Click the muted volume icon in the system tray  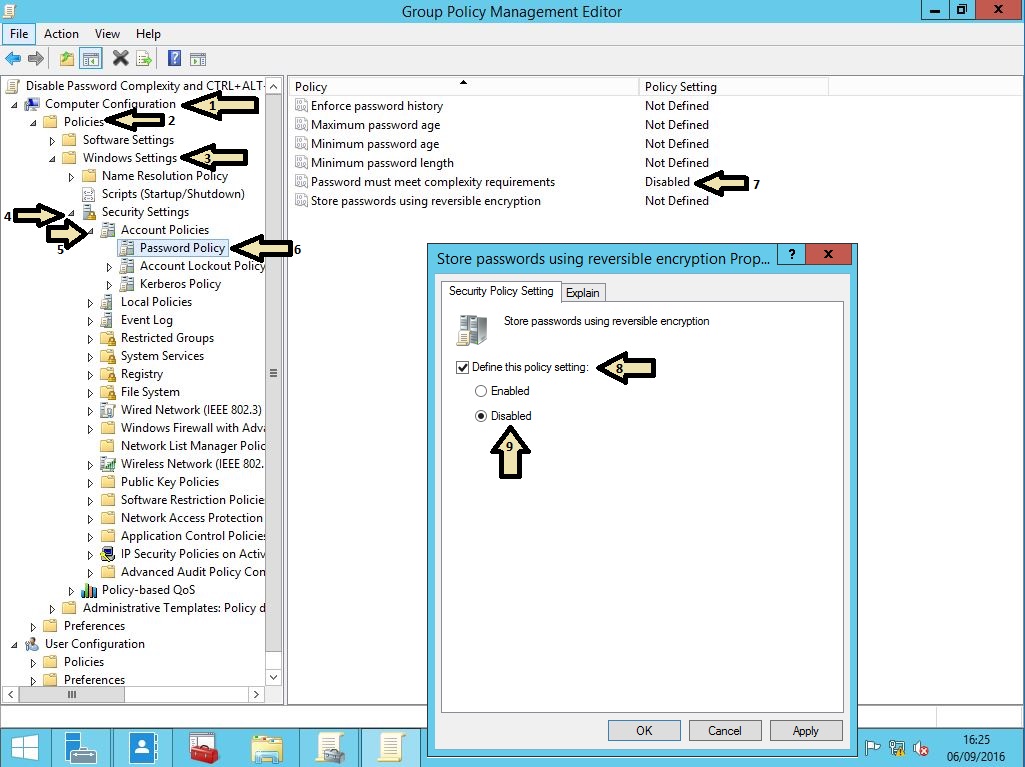[x=920, y=748]
